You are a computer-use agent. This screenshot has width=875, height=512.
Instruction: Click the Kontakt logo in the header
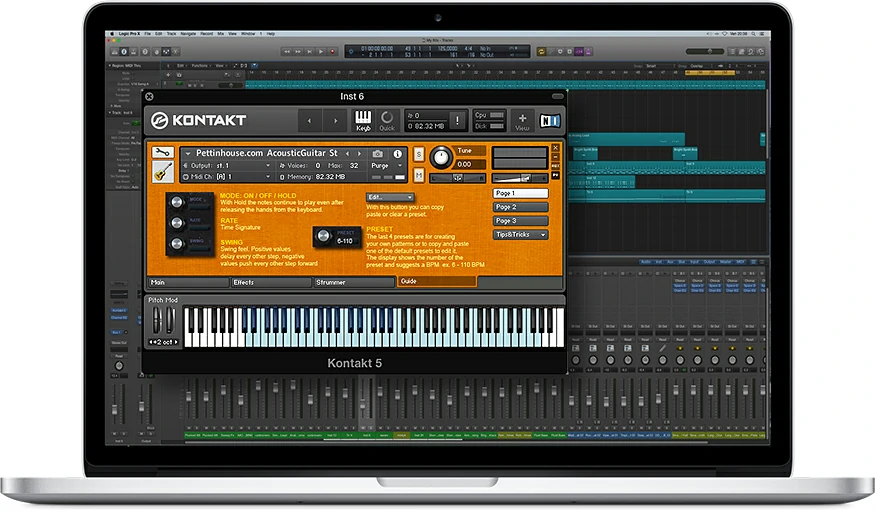point(199,120)
